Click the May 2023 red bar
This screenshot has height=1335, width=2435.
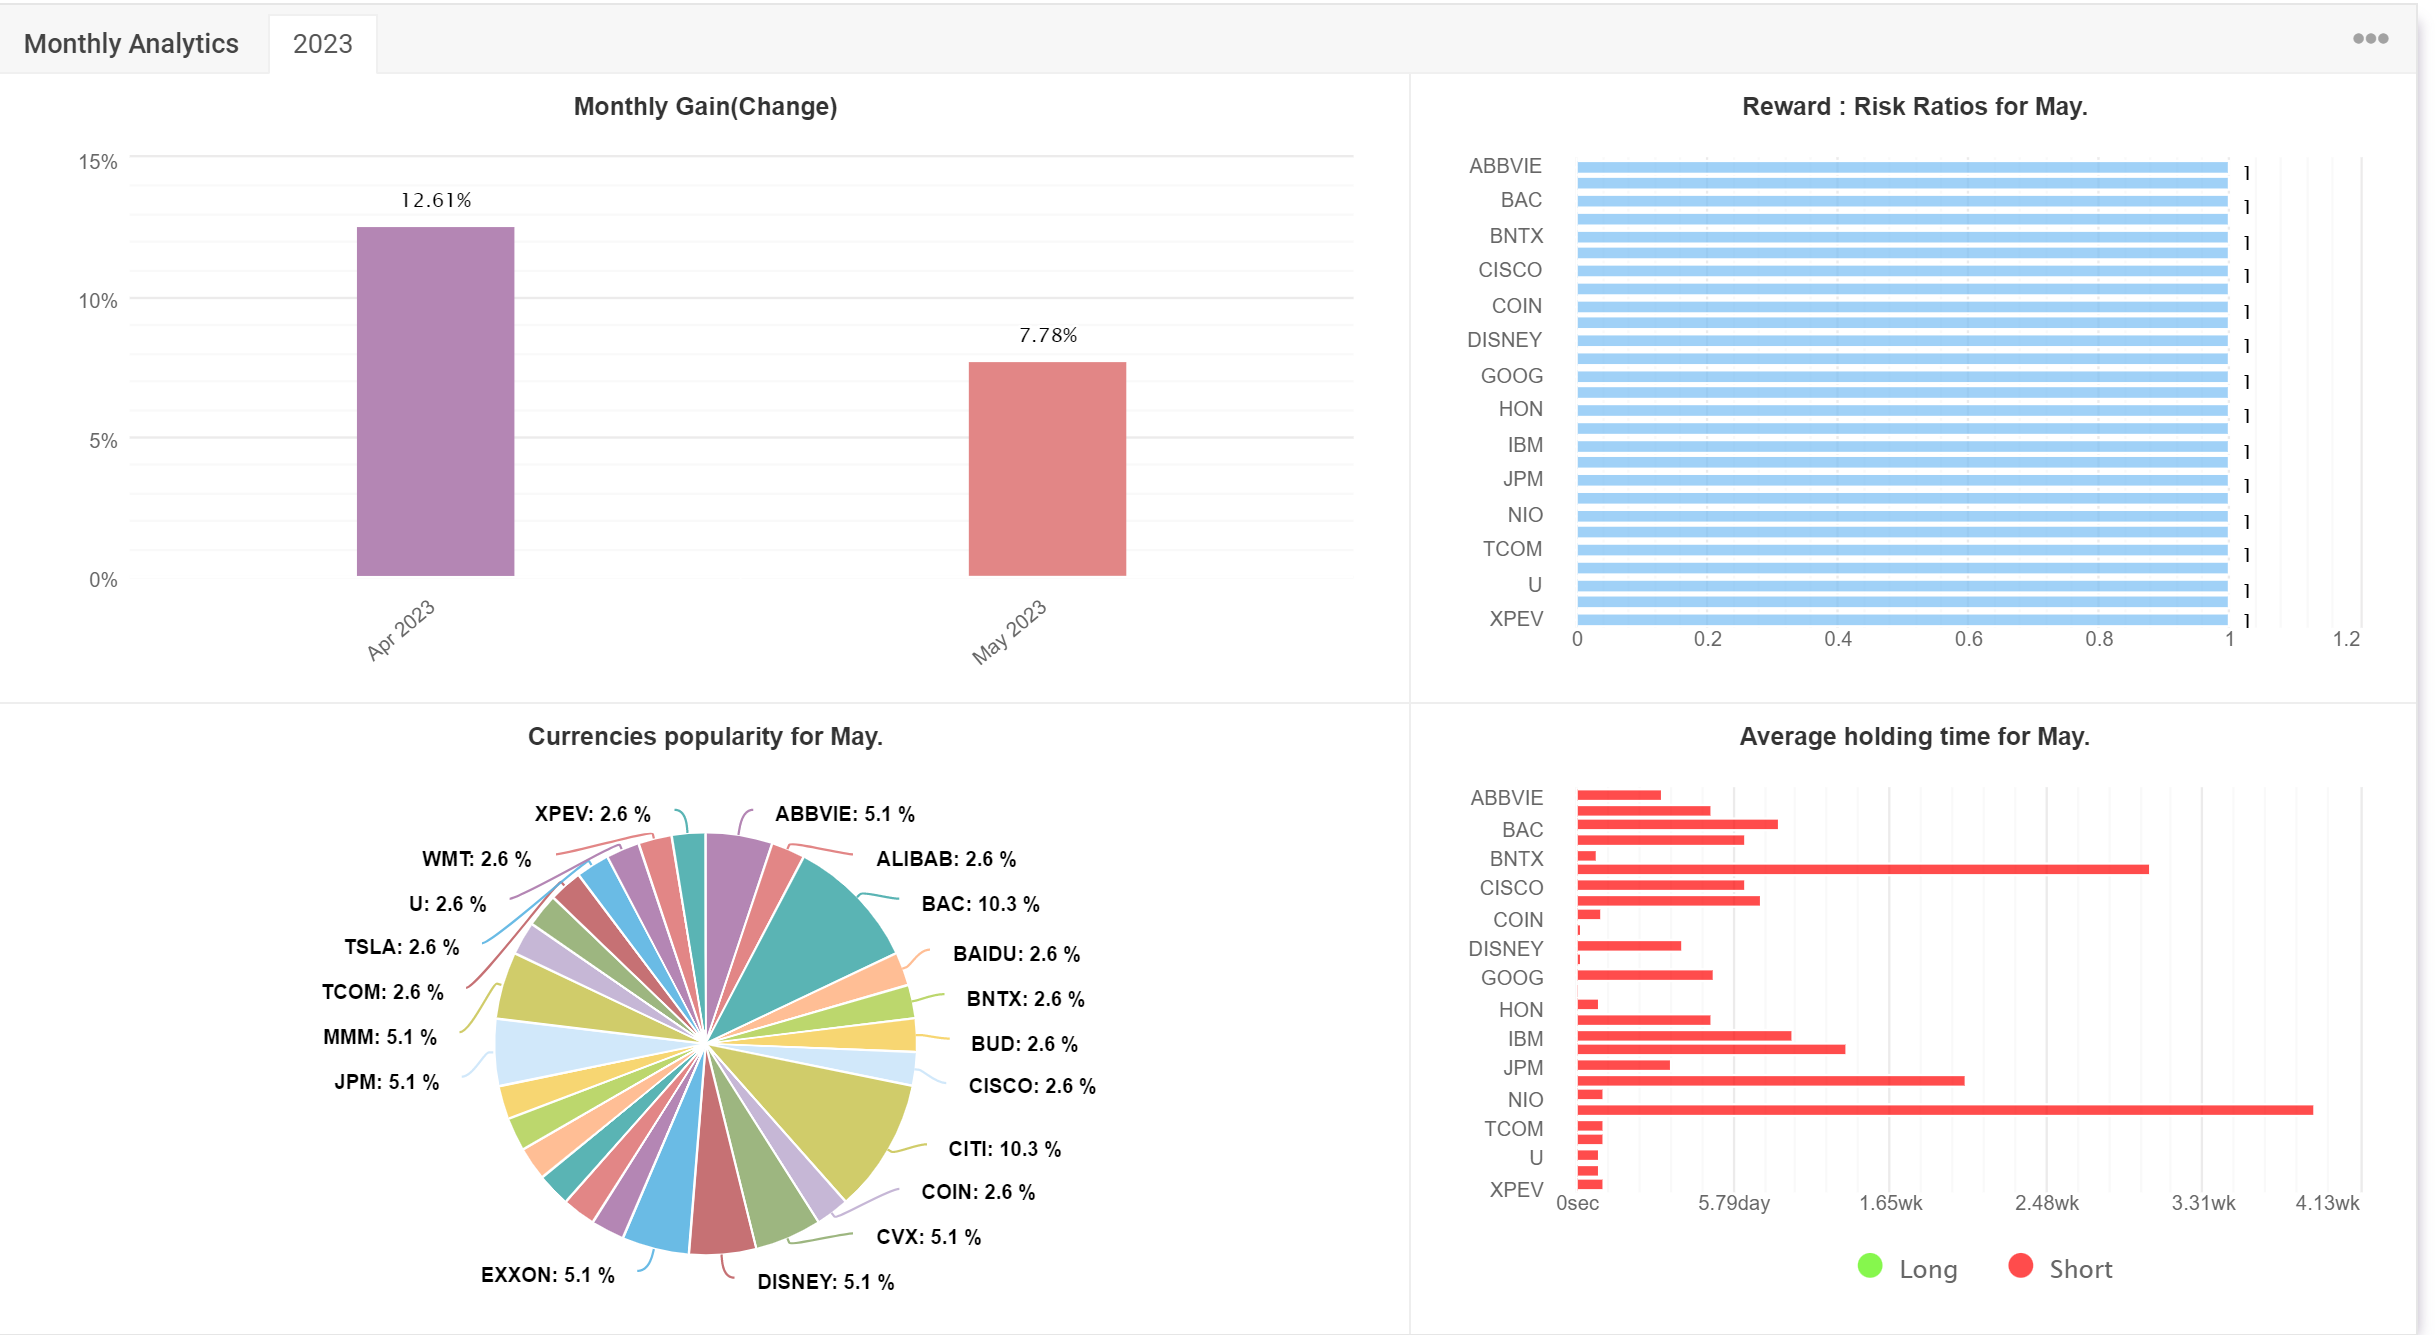(1047, 468)
